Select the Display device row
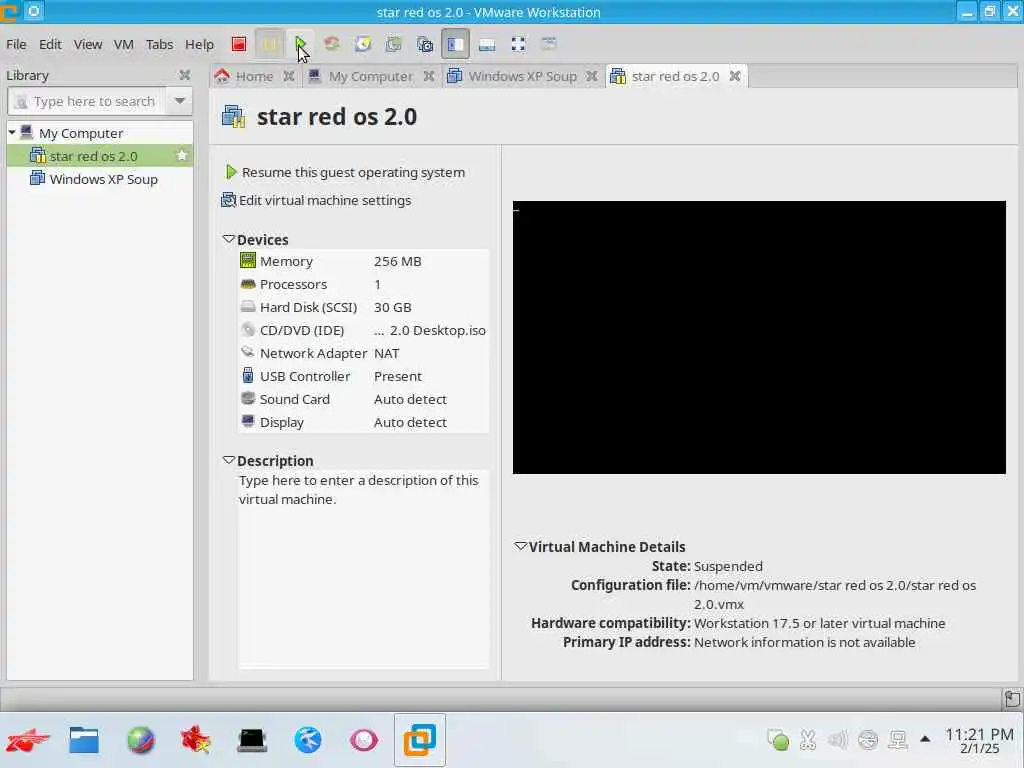 [363, 423]
